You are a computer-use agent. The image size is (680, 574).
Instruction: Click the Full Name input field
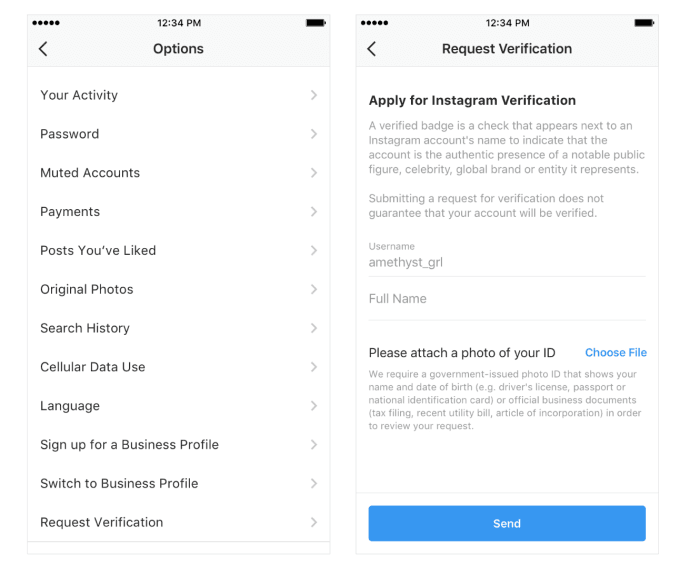(506, 299)
